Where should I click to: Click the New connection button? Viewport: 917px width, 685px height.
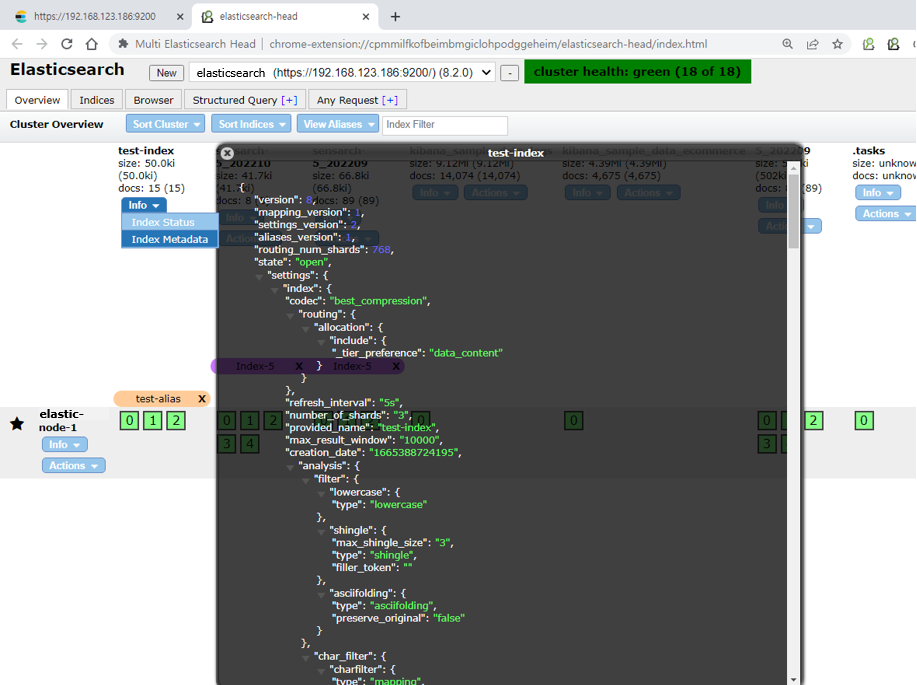point(166,73)
